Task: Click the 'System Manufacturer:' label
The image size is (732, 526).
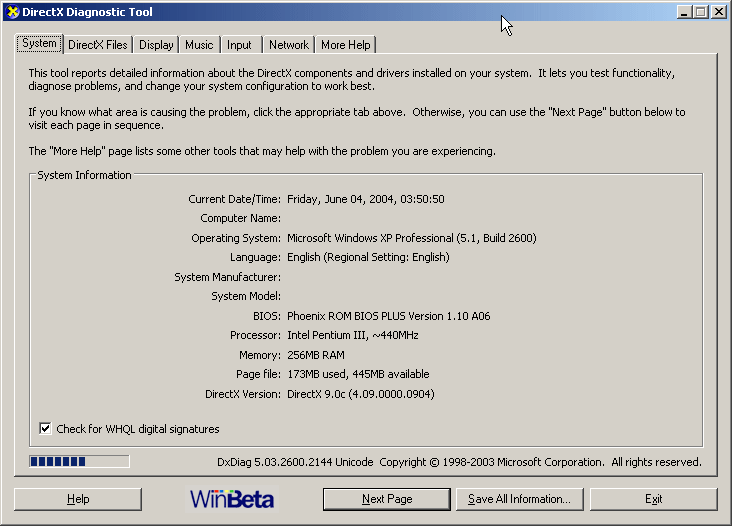Action: pos(227,277)
